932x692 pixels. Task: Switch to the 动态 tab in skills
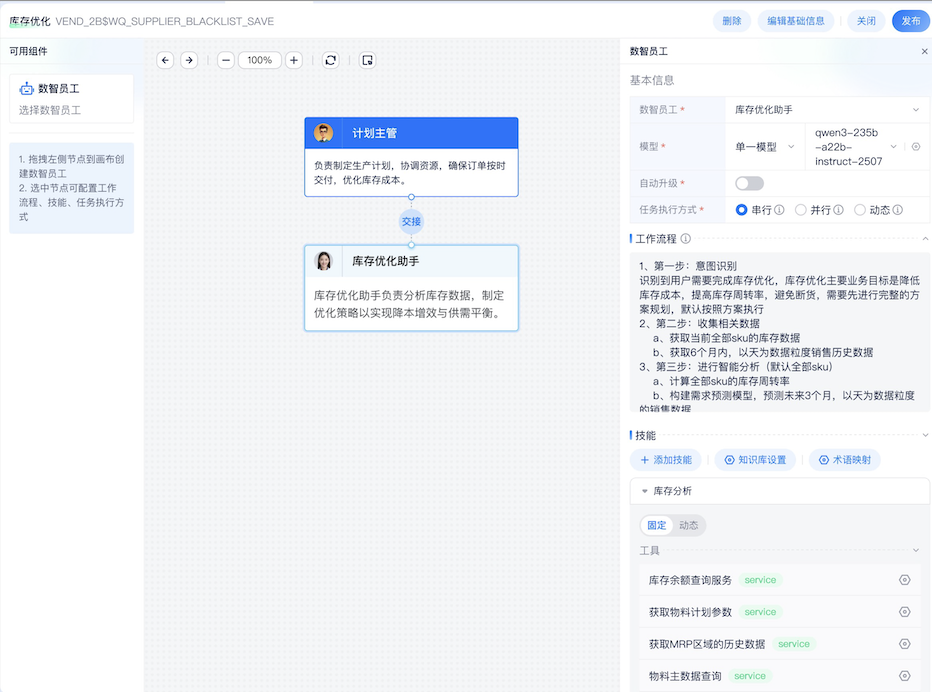pos(690,524)
